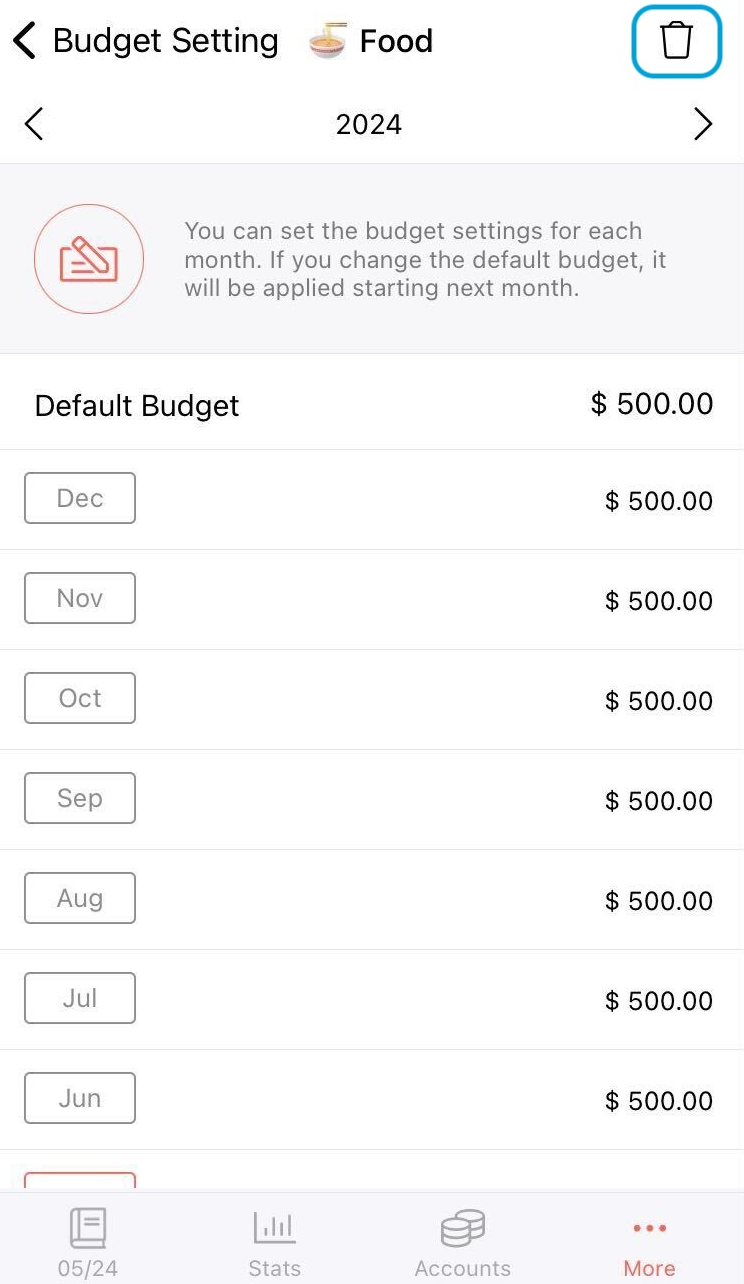Select the Aug month button

click(x=80, y=898)
